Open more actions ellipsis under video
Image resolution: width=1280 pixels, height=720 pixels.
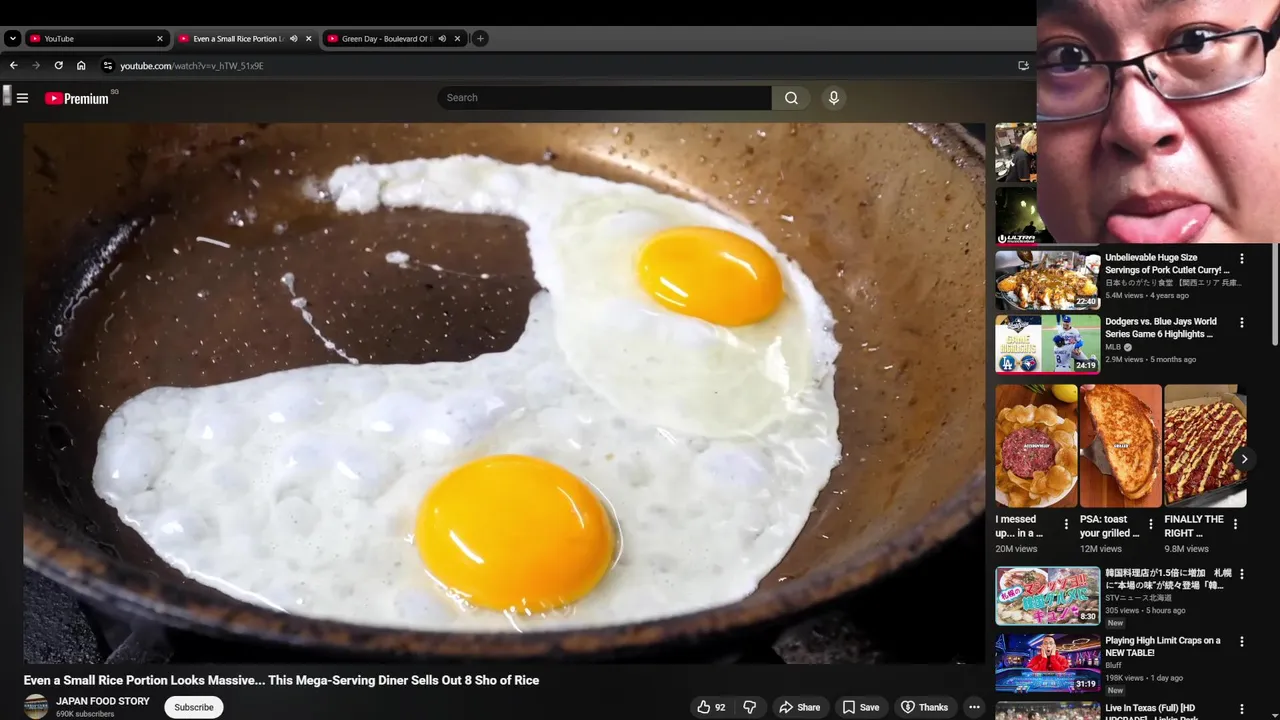[x=974, y=707]
